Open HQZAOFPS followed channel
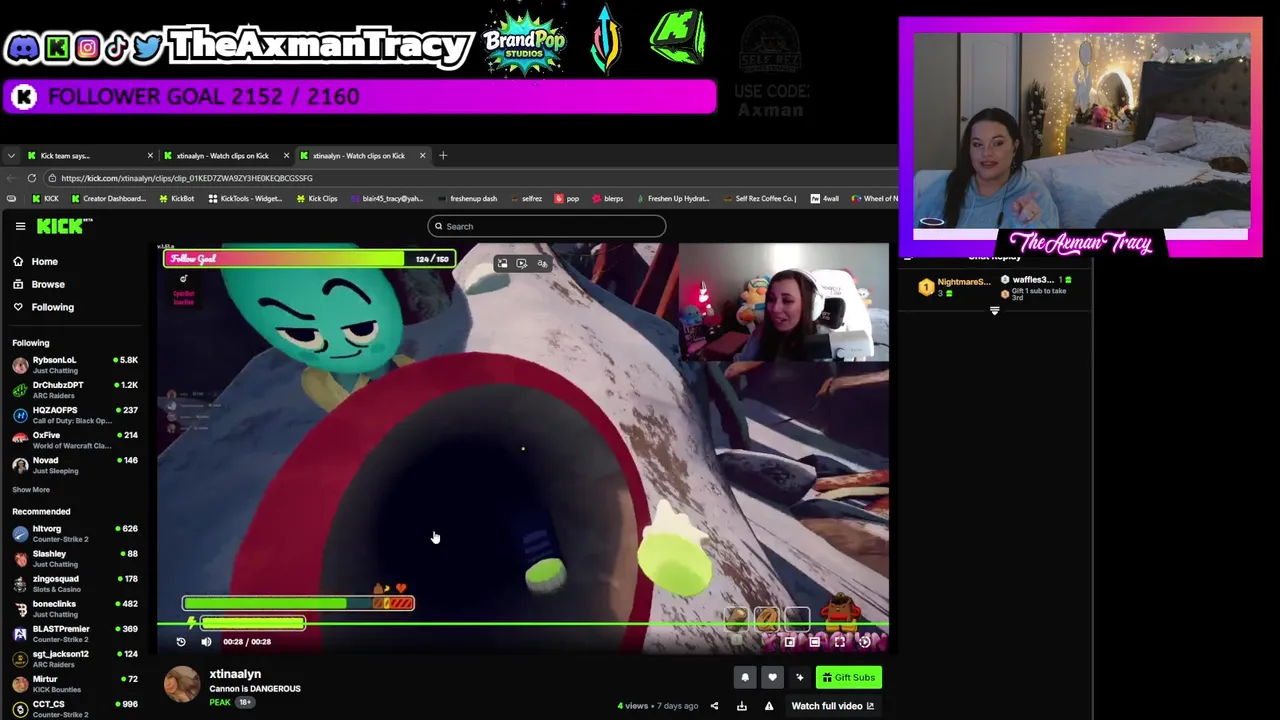This screenshot has width=1280, height=720. click(75, 415)
